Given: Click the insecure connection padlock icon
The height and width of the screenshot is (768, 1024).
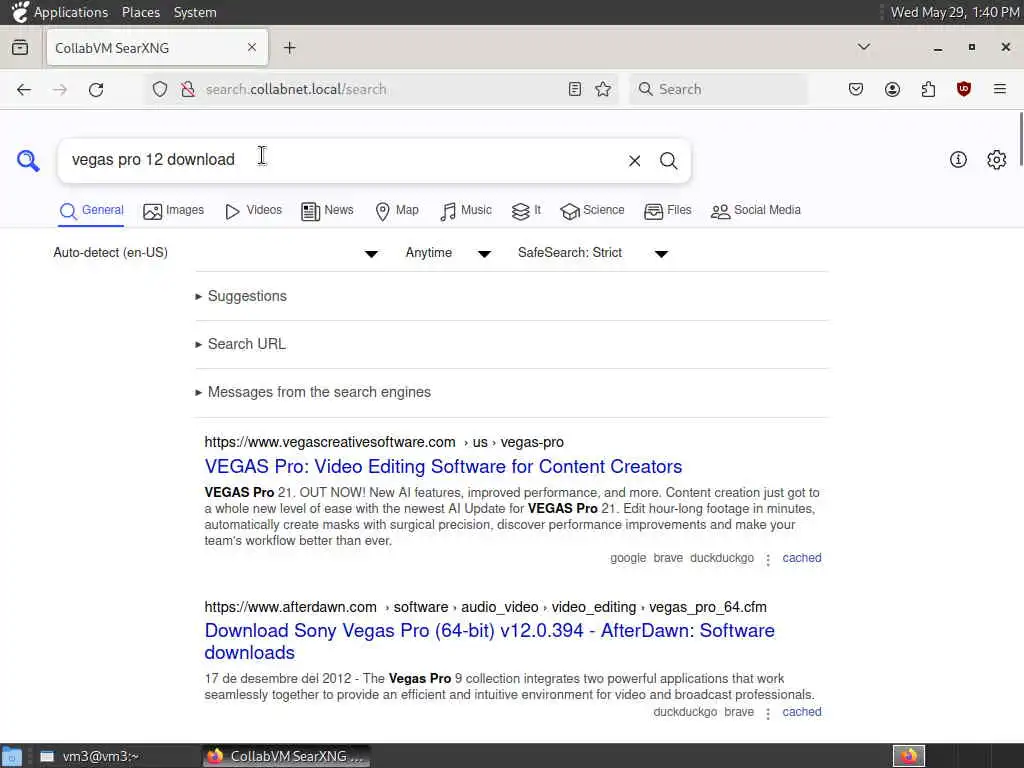Looking at the screenshot, I should click(188, 89).
